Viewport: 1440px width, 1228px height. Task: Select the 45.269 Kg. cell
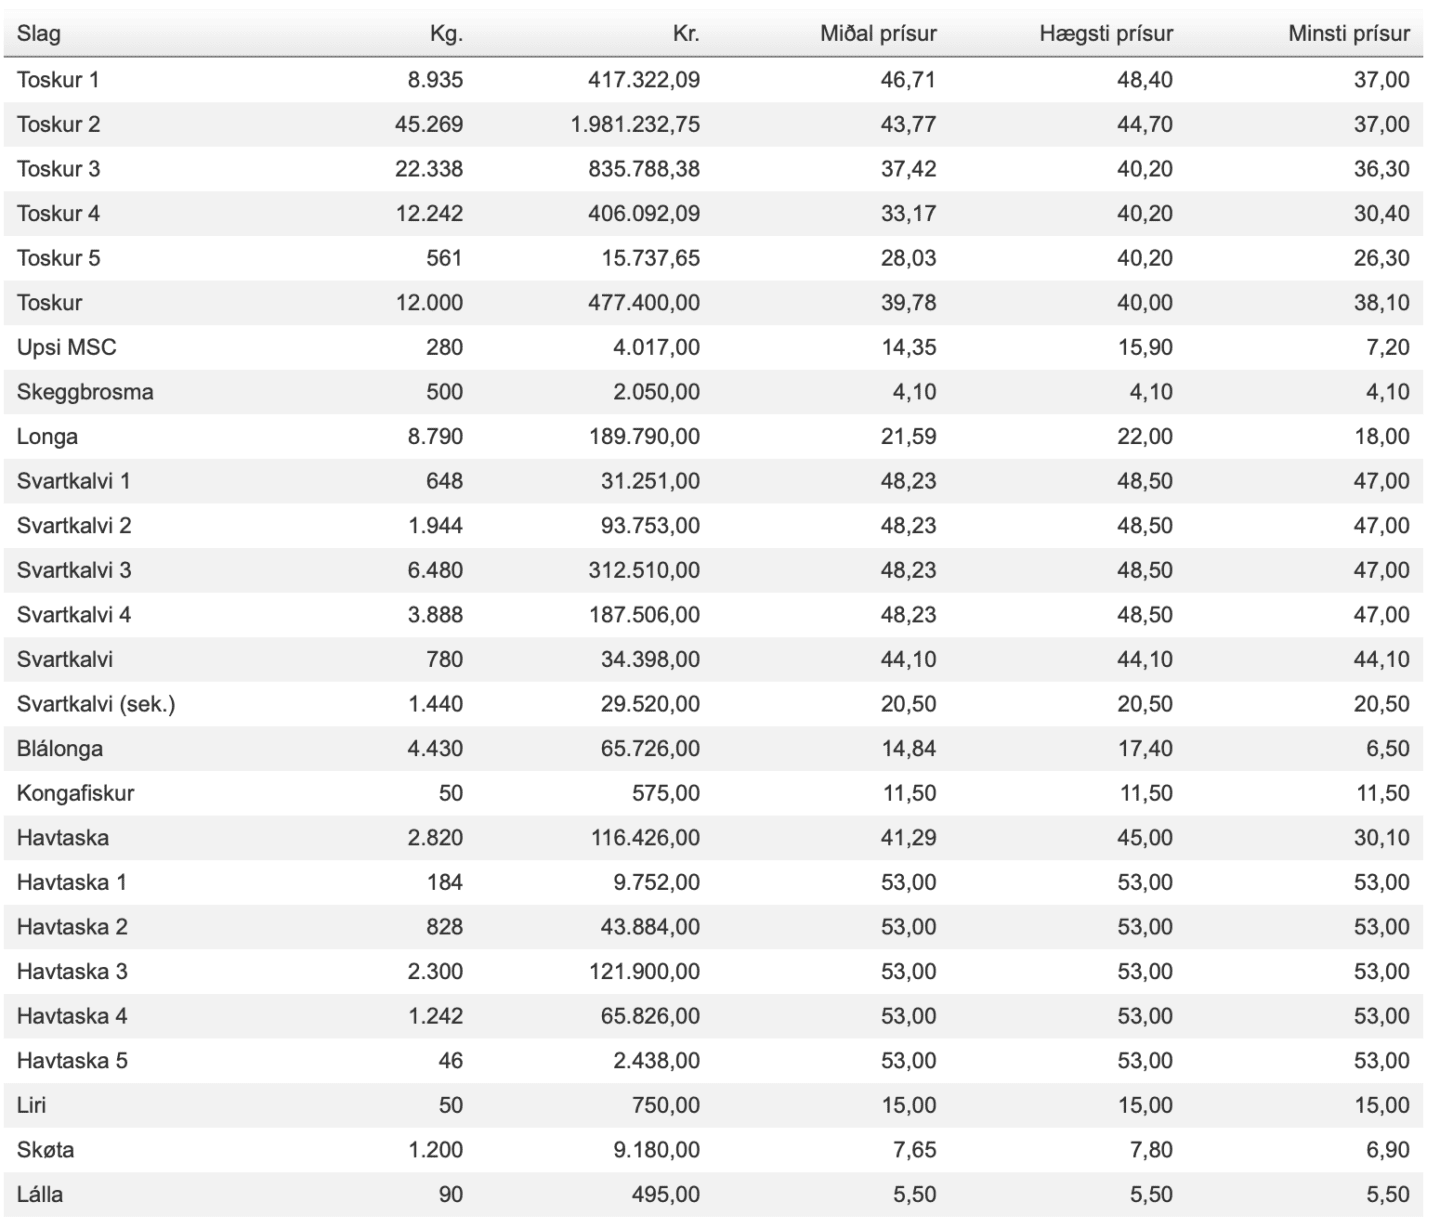click(x=429, y=125)
